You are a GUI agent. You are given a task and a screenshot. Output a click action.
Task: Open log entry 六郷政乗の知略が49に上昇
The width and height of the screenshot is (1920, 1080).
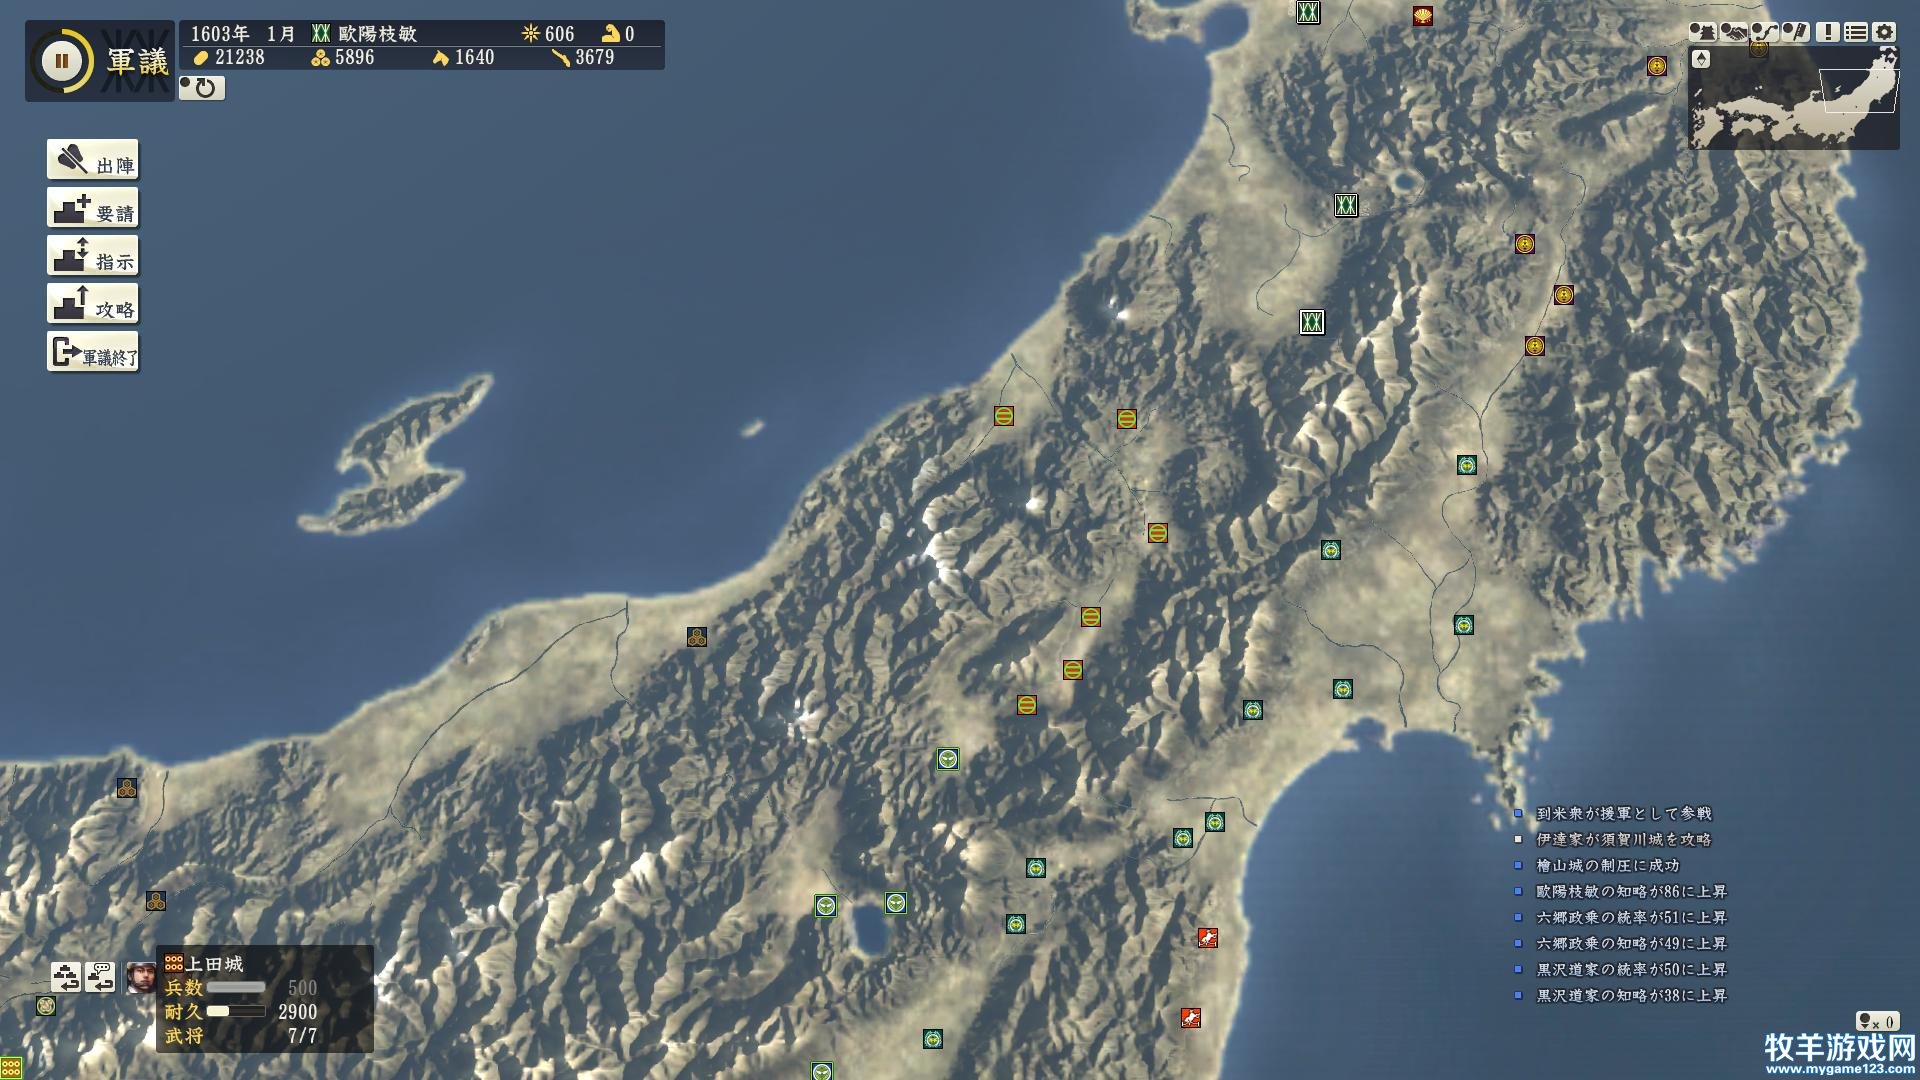click(1632, 943)
